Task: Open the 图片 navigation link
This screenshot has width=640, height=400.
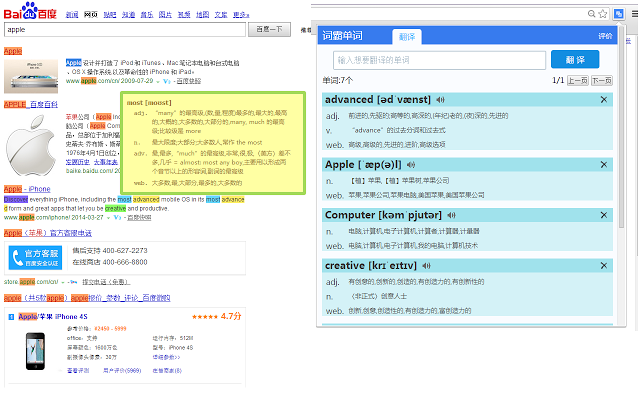Action: [x=165, y=15]
